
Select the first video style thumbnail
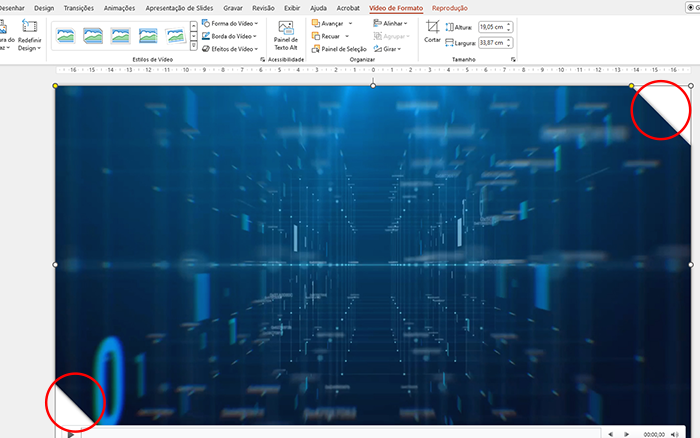point(66,36)
